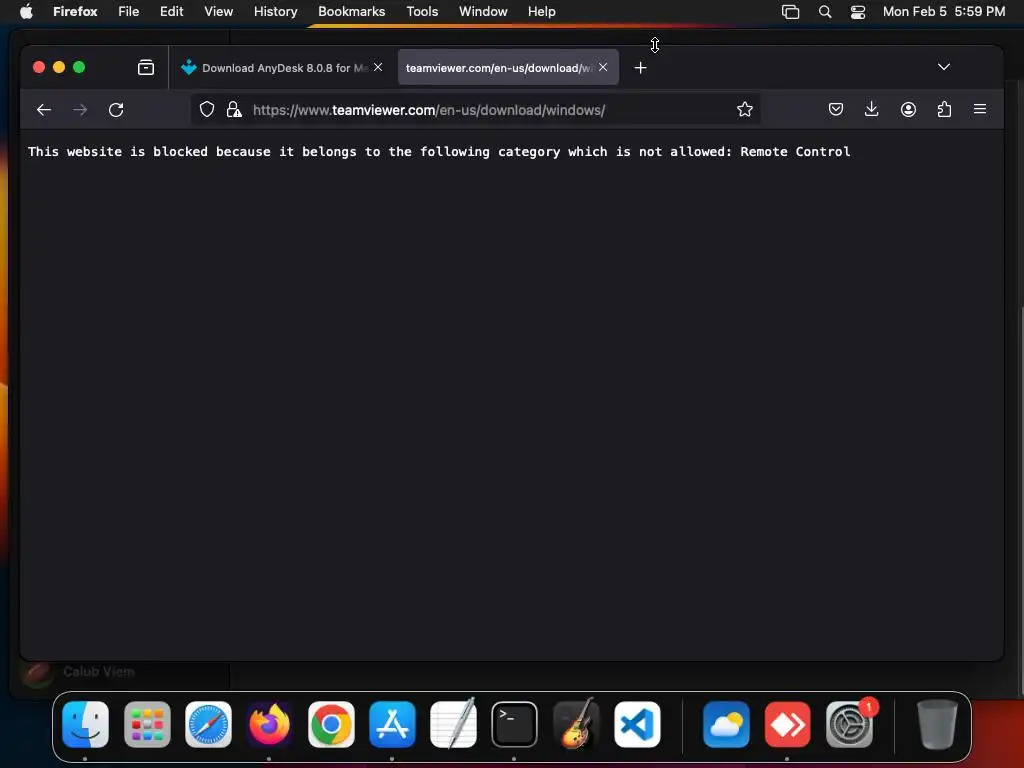Open the Firefox hamburger application menu
This screenshot has height=768, width=1024.
click(x=980, y=110)
